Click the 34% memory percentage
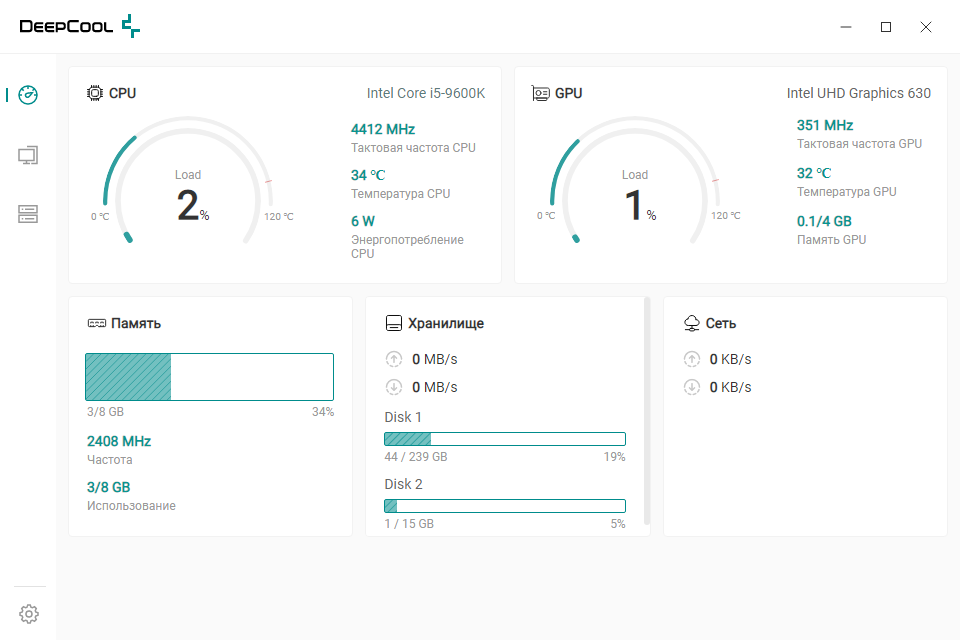This screenshot has height=640, width=960. pyautogui.click(x=323, y=412)
